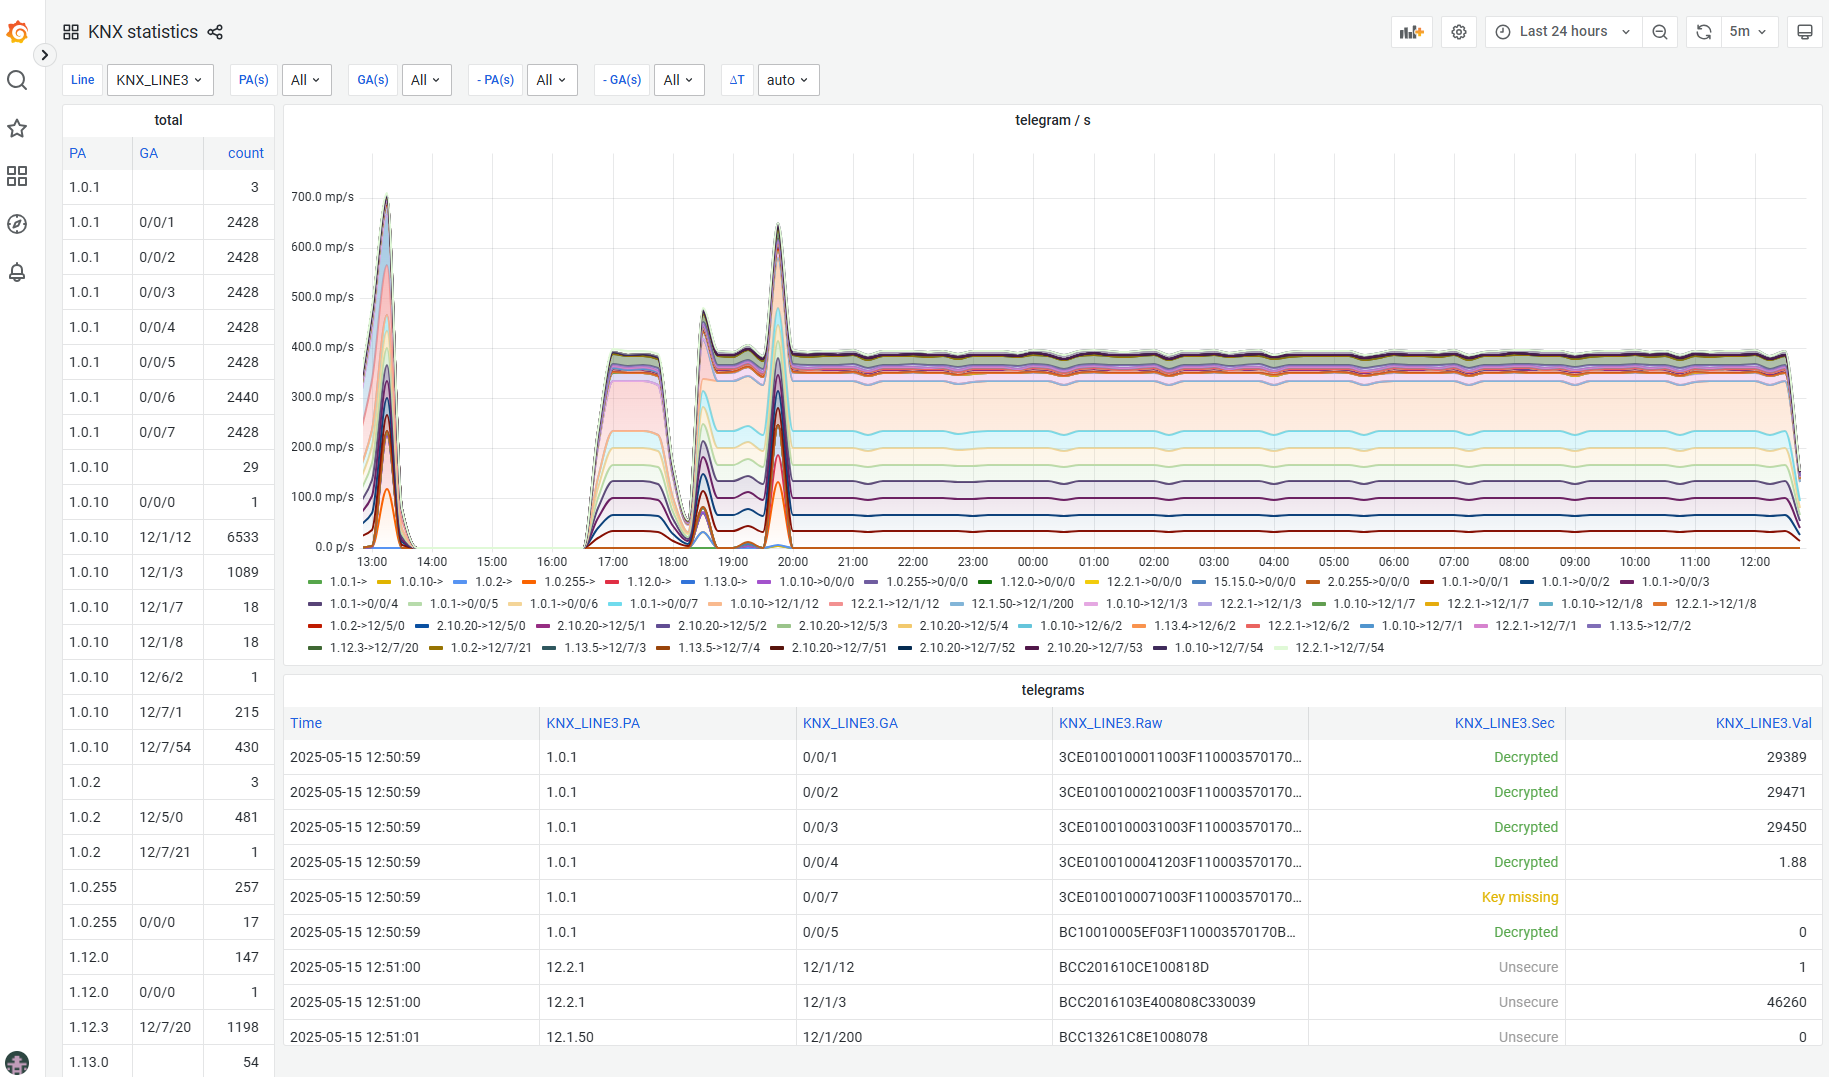Toggle legend series 1.13.0->
1829x1077 pixels.
point(725,582)
